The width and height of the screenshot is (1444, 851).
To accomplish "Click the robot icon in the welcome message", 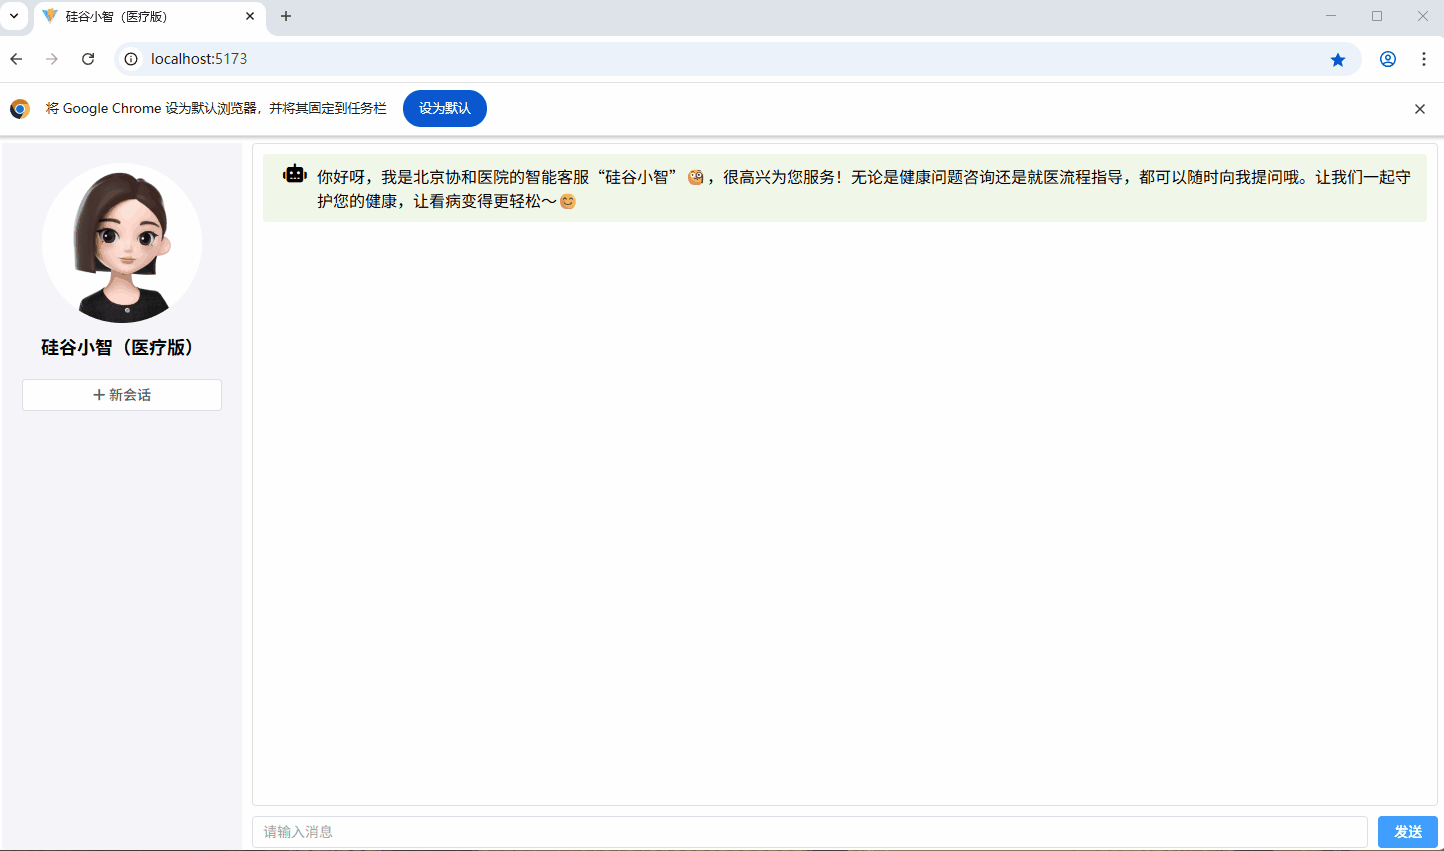I will [x=294, y=173].
